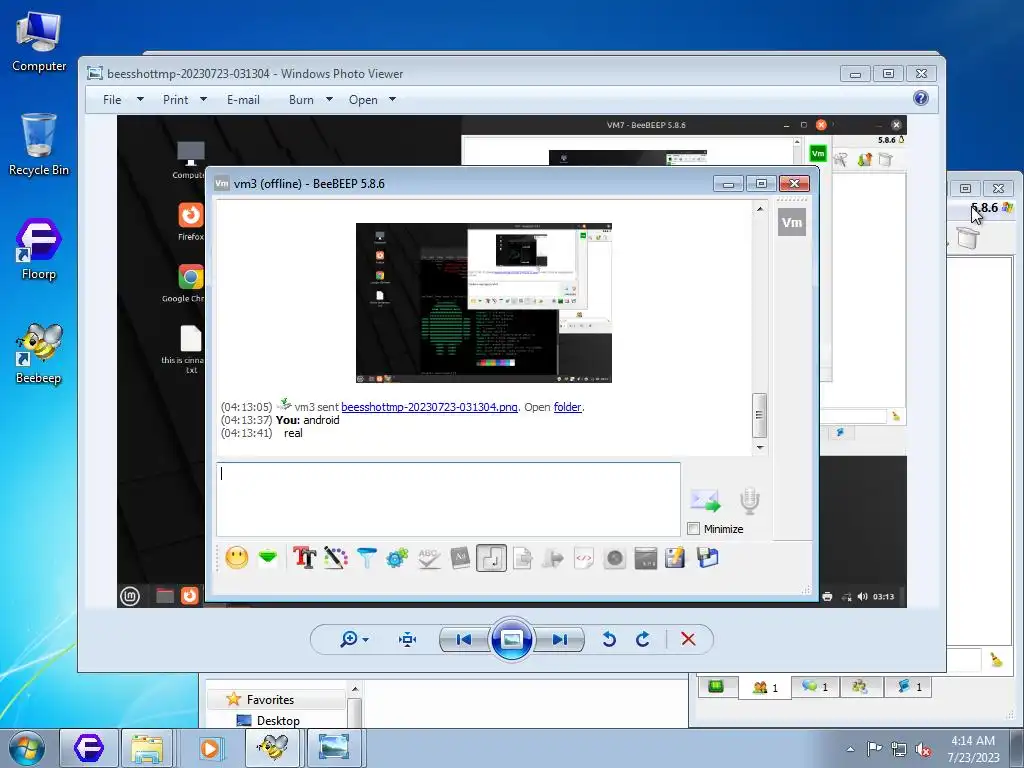Click the Photo Viewer taskbar button

click(334, 748)
